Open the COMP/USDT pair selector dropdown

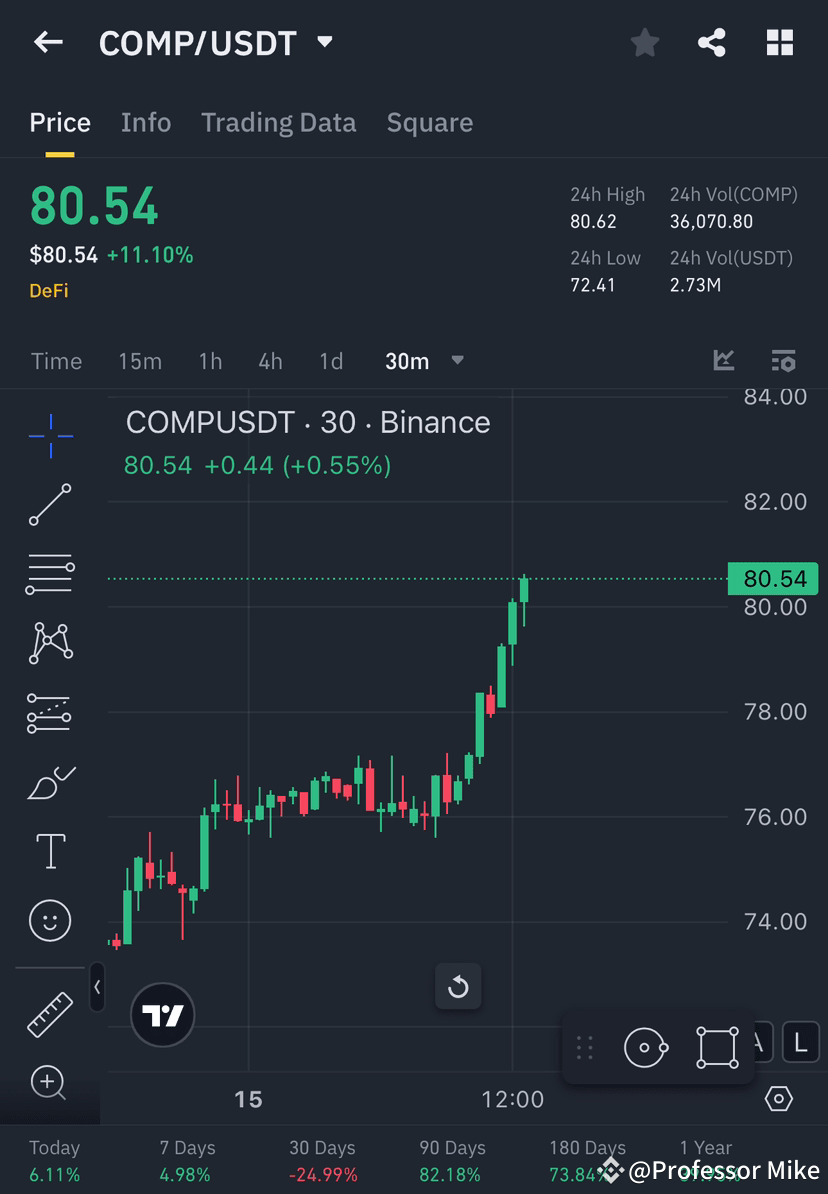click(324, 42)
